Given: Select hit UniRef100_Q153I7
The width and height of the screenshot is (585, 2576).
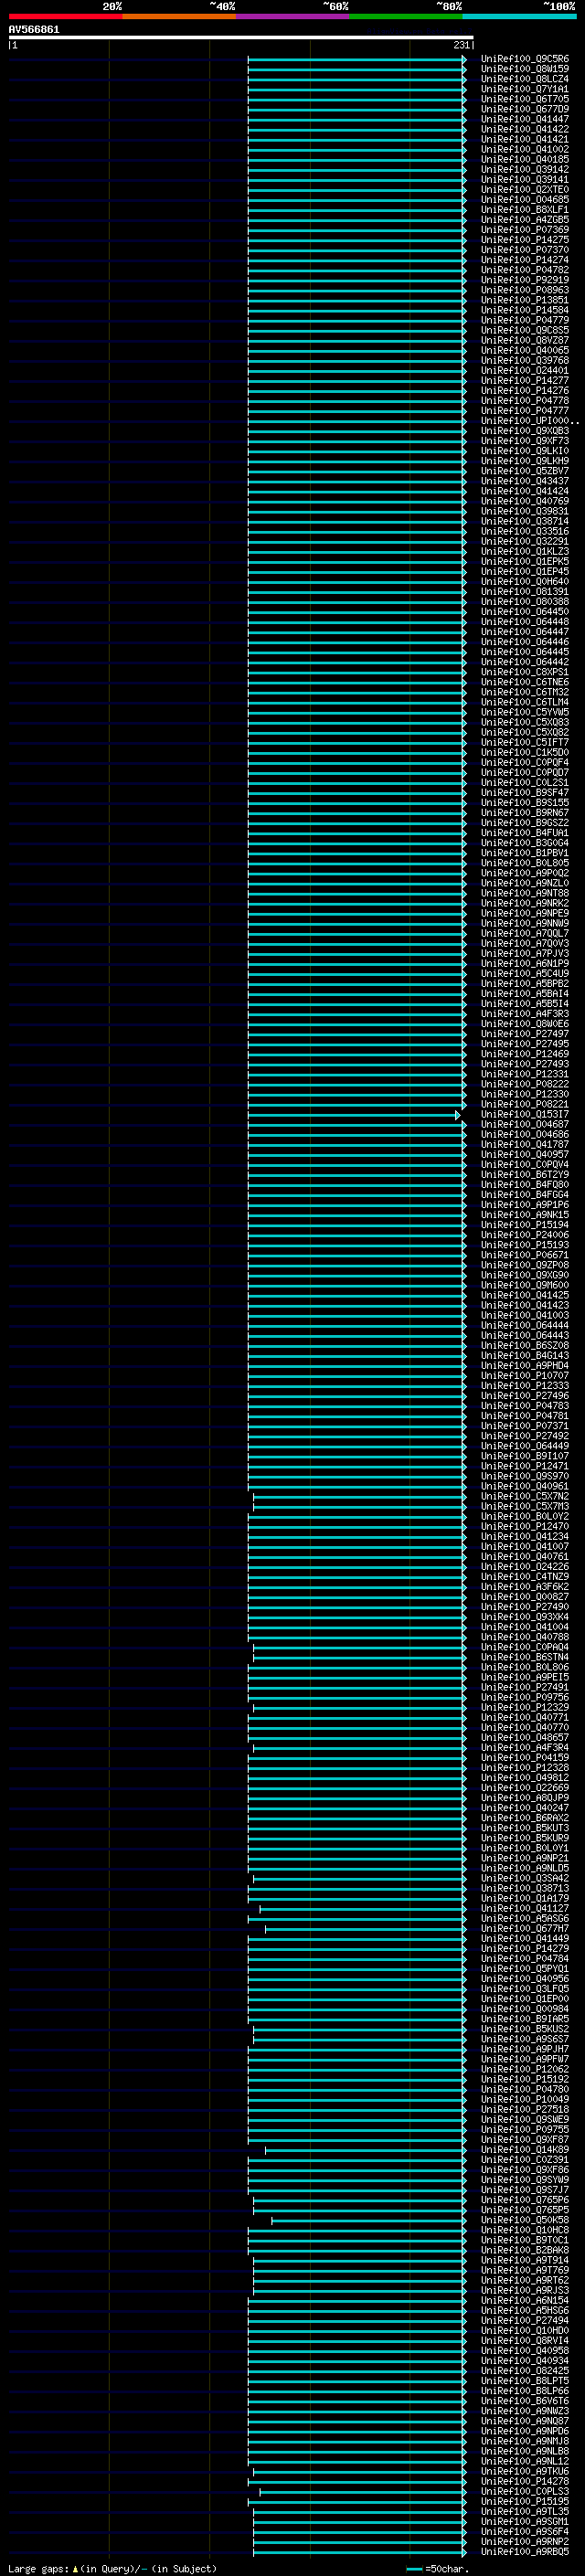Looking at the screenshot, I should click(x=524, y=1114).
